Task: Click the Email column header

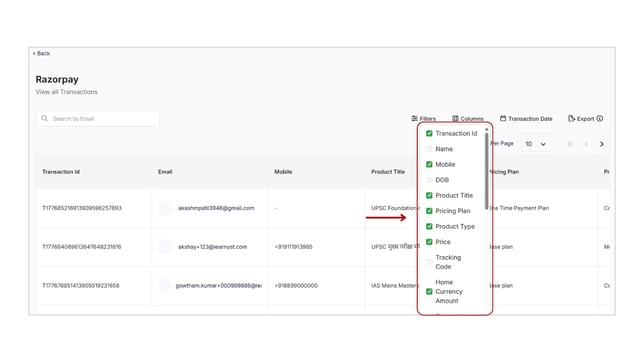Action: click(165, 172)
